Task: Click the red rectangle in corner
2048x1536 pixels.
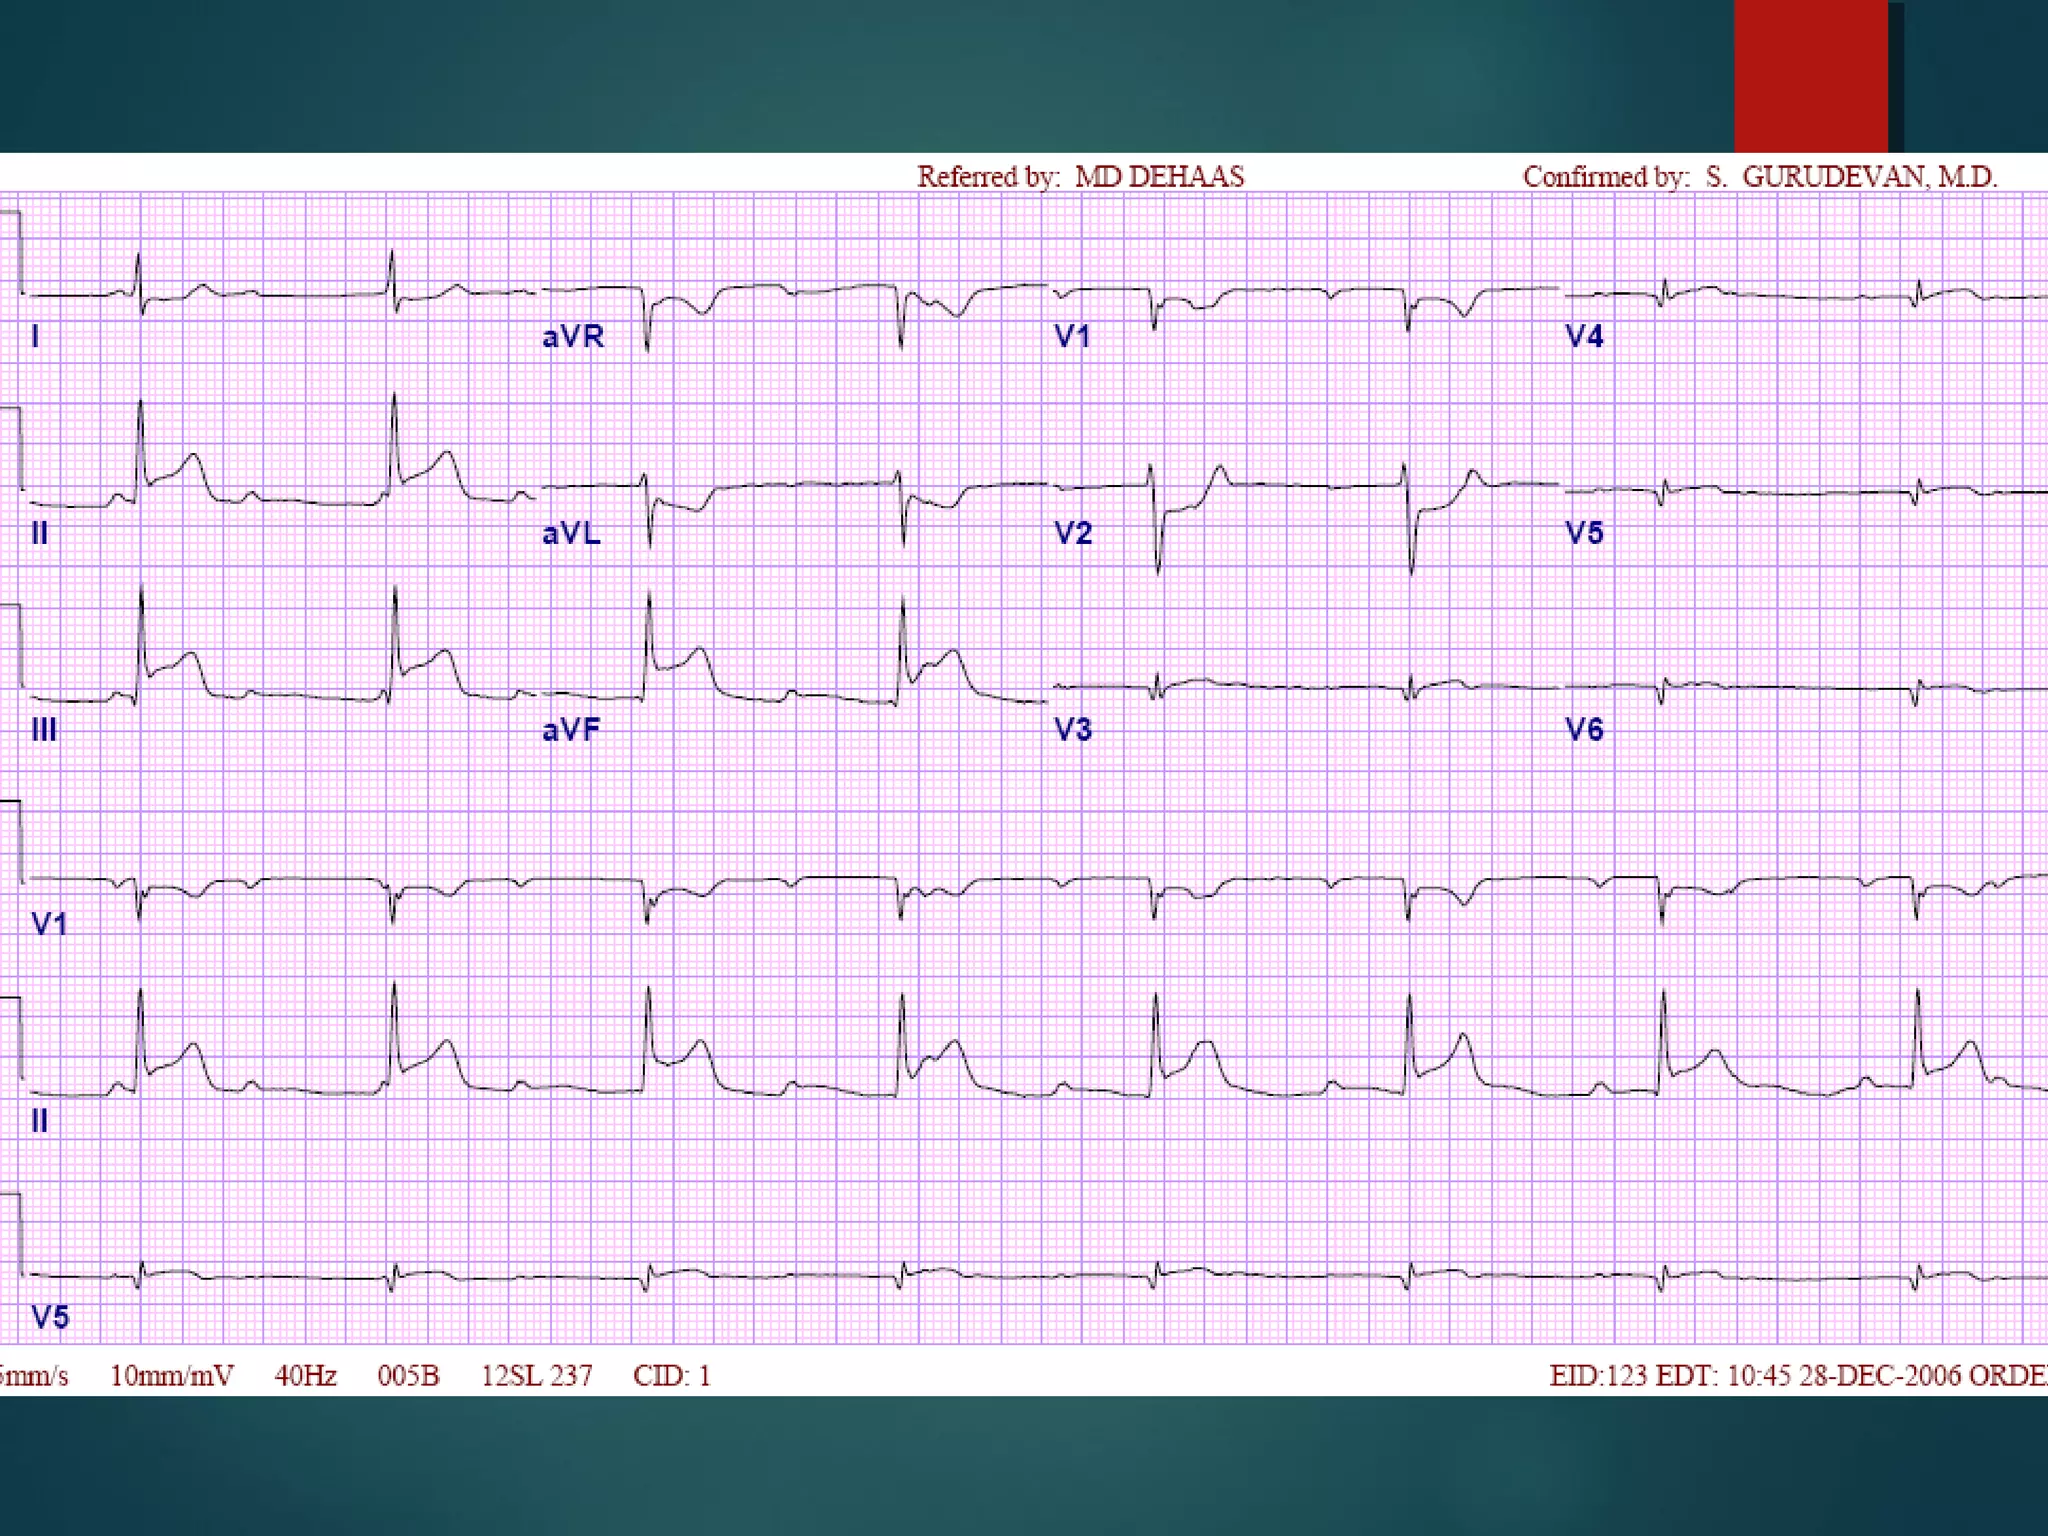Action: click(1811, 76)
